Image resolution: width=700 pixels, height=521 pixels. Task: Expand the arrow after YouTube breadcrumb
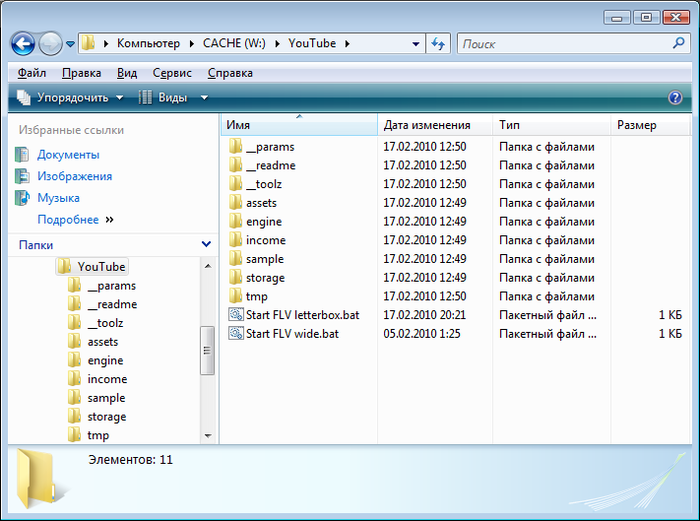tap(347, 44)
